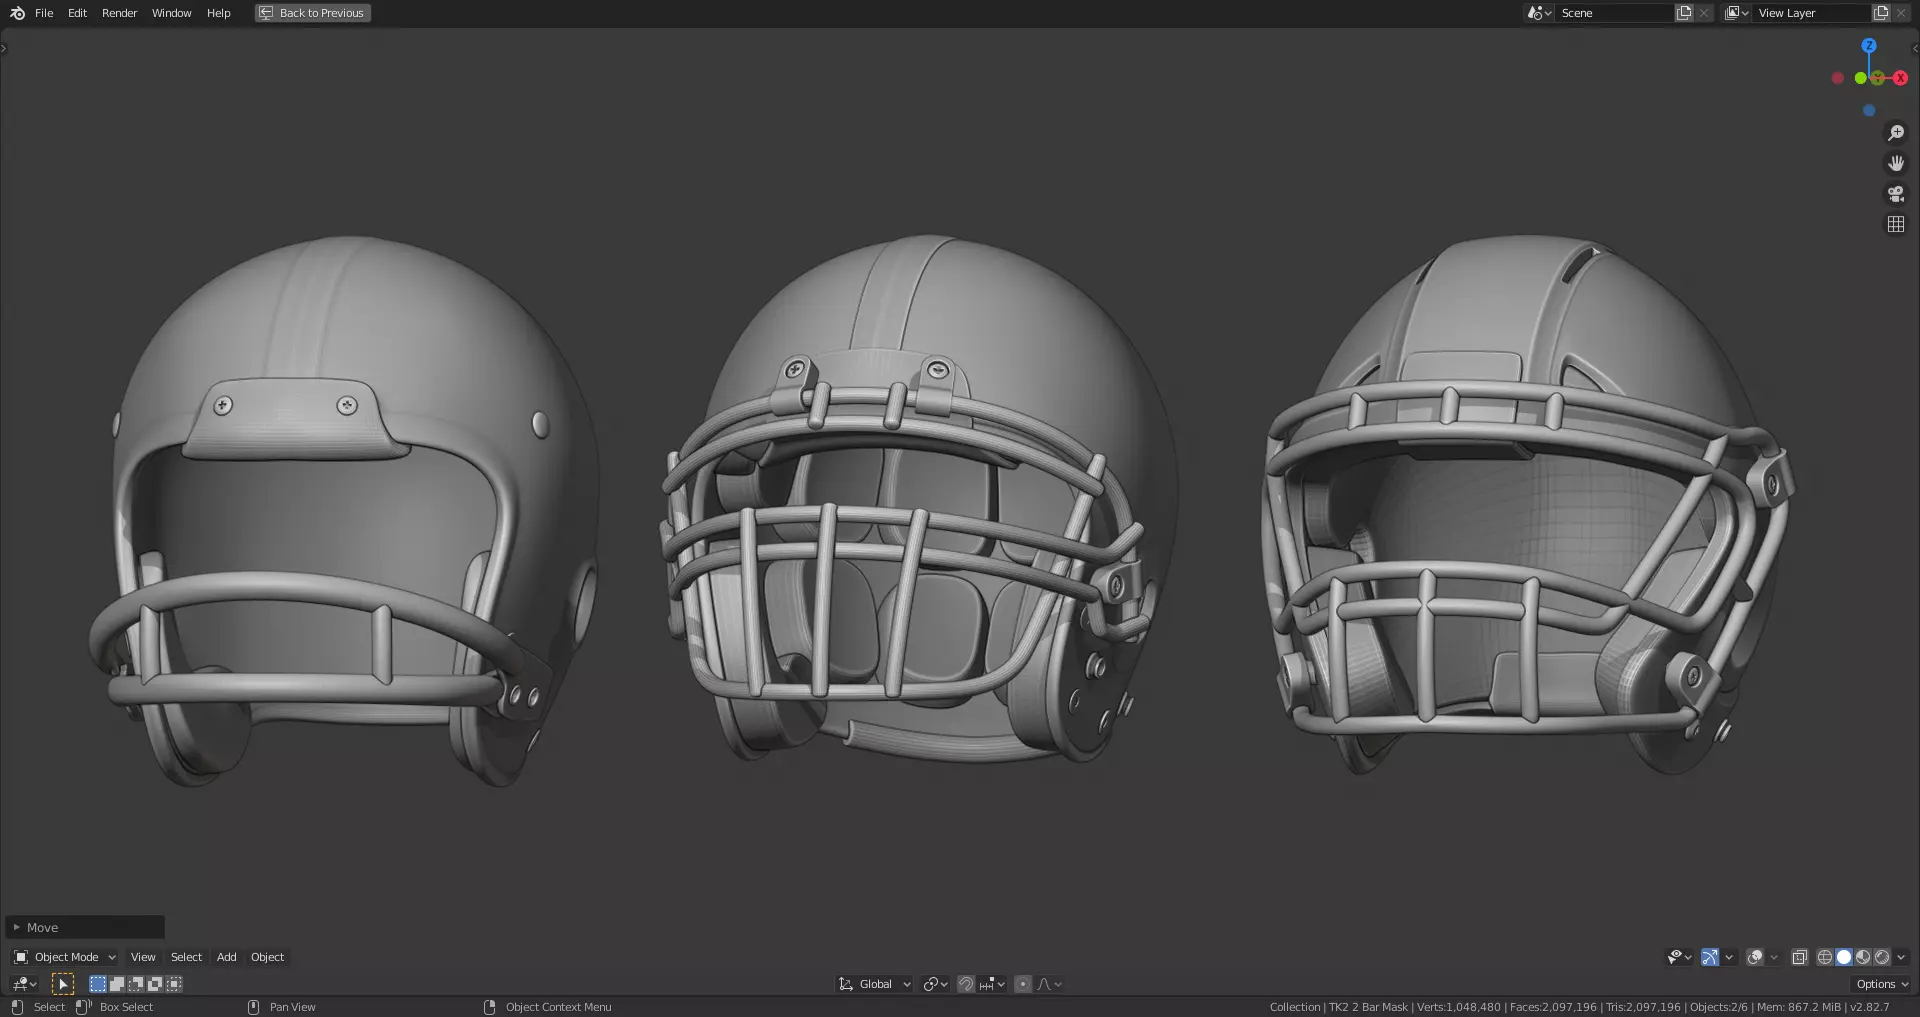This screenshot has height=1017, width=1920.
Task: Toggle snapping magnet icon
Action: pyautogui.click(x=966, y=984)
